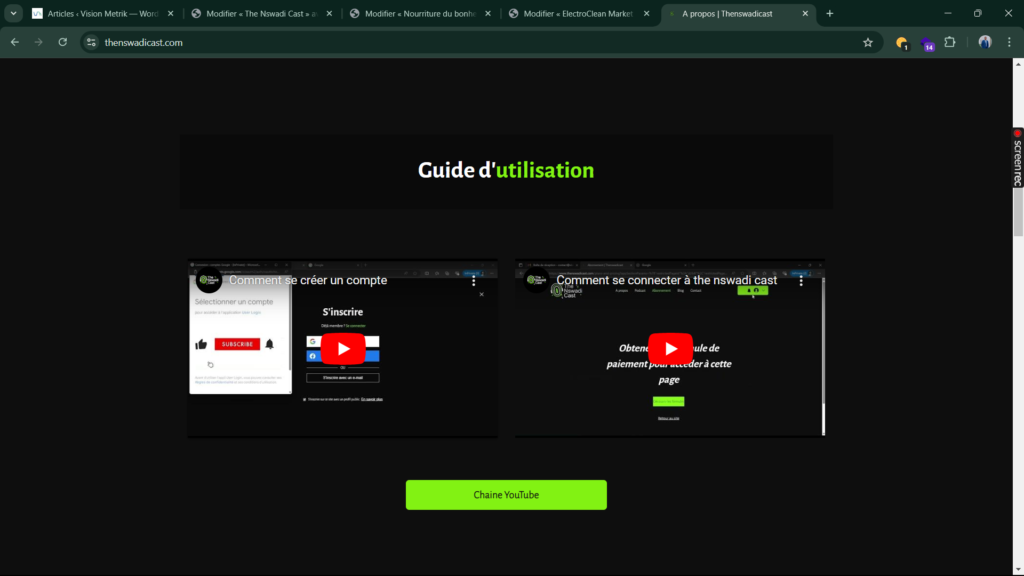Switch to Articles Vision Metrik tab
The width and height of the screenshot is (1024, 576).
[x=103, y=13]
